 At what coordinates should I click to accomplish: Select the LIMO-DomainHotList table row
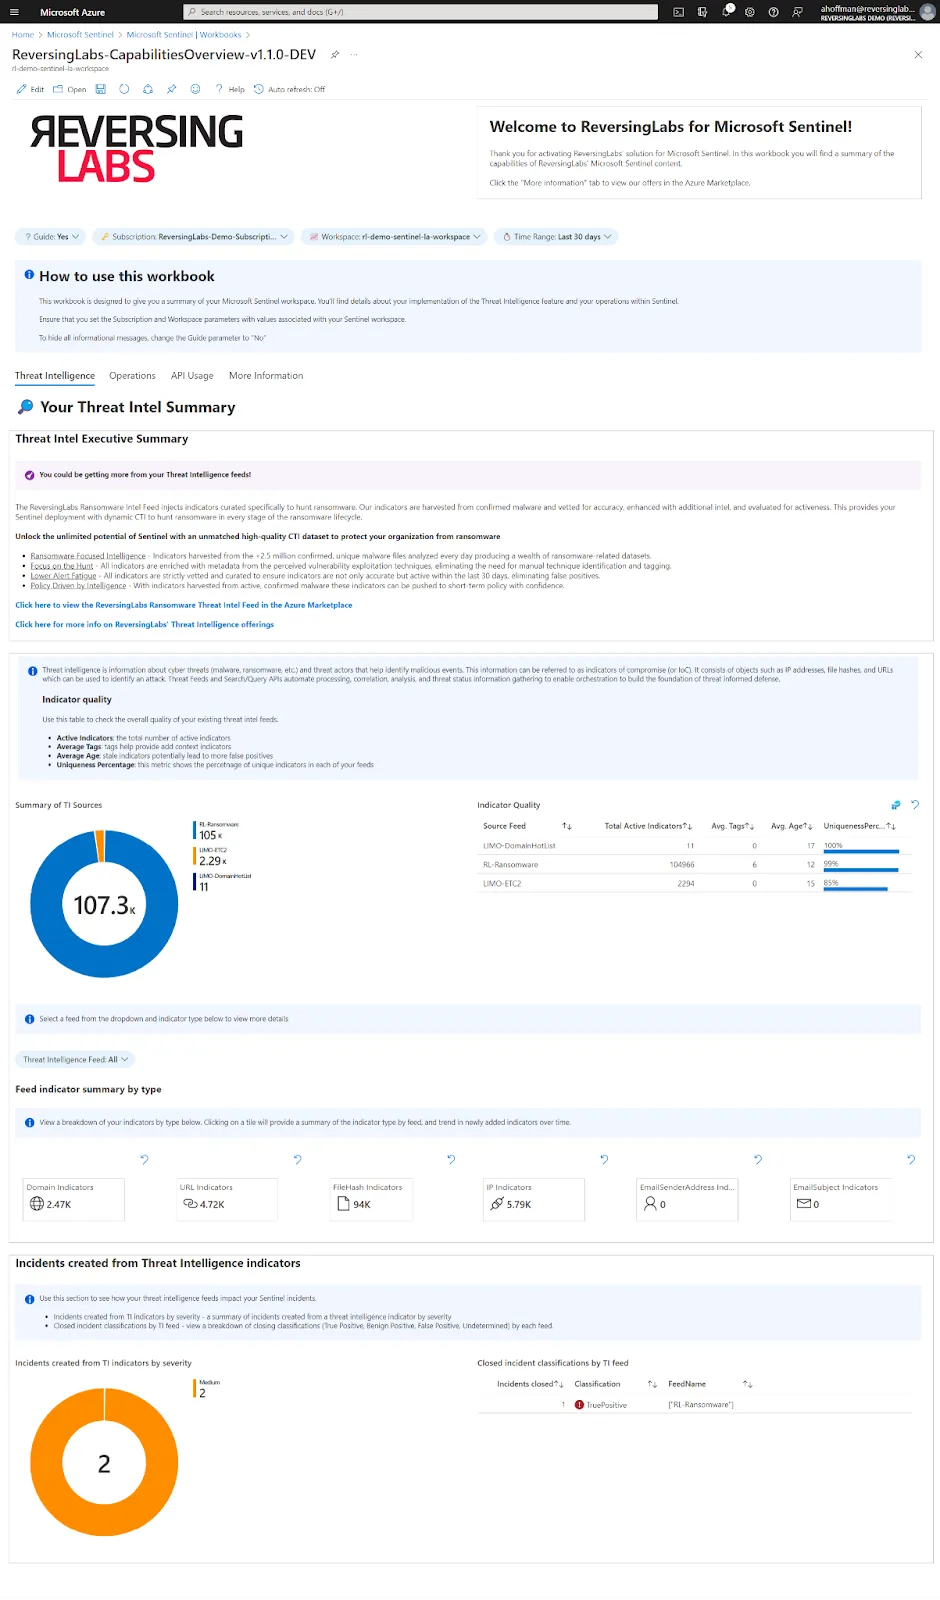pos(695,846)
